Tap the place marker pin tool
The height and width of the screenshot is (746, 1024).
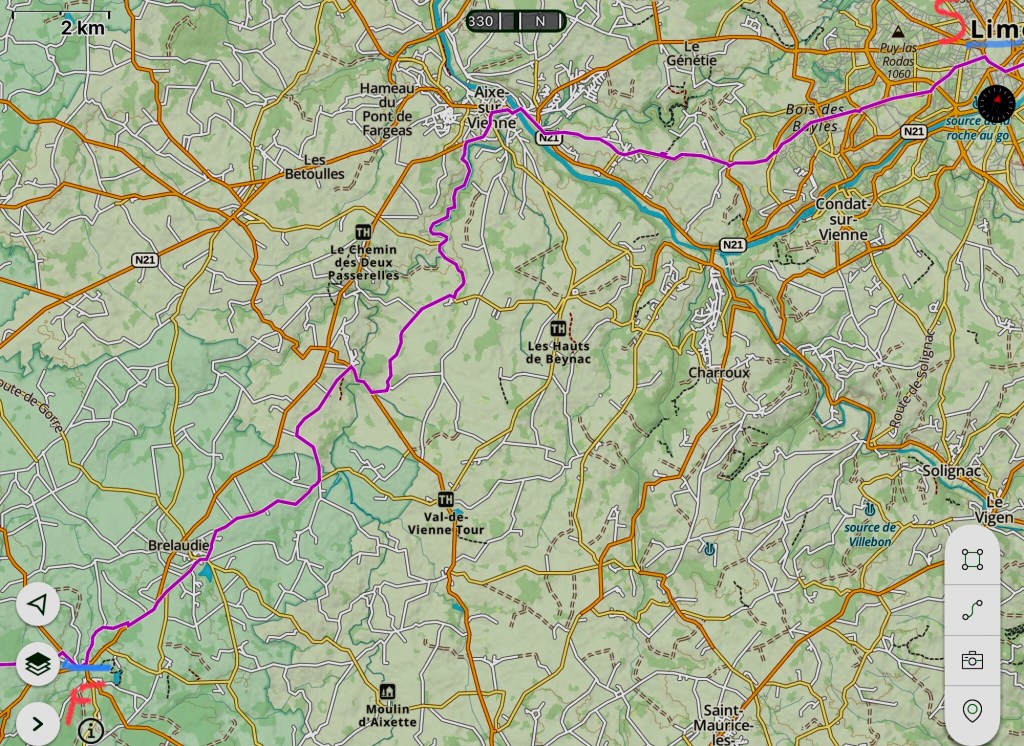coord(972,710)
